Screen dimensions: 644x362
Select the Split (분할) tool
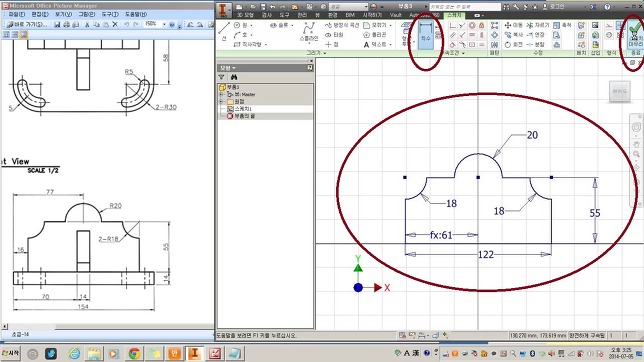(536, 44)
